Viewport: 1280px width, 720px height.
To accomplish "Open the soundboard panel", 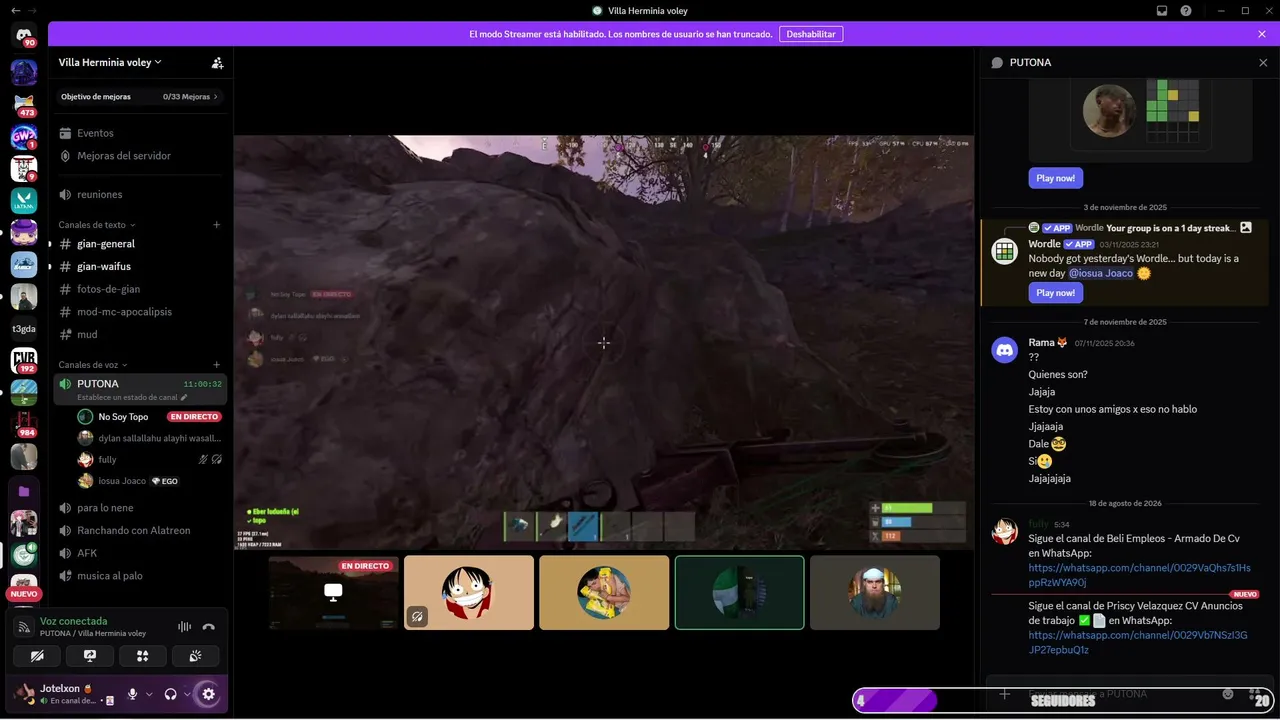I will coord(195,656).
